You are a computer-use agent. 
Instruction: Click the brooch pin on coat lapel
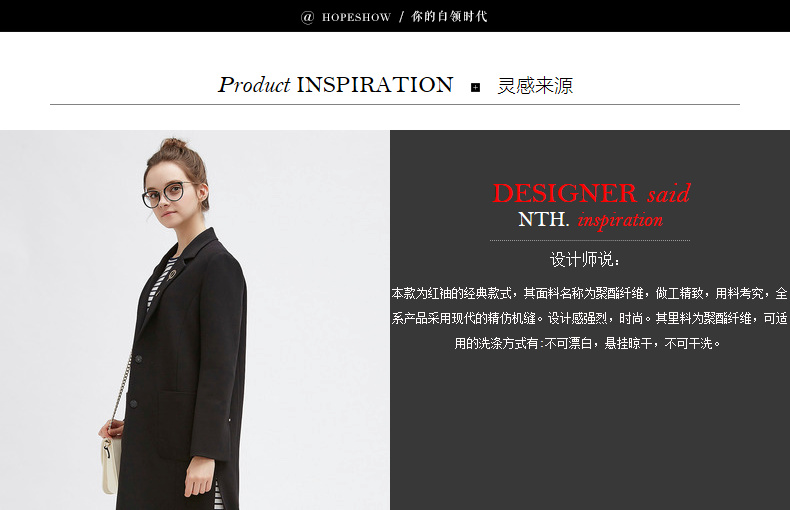tap(173, 275)
